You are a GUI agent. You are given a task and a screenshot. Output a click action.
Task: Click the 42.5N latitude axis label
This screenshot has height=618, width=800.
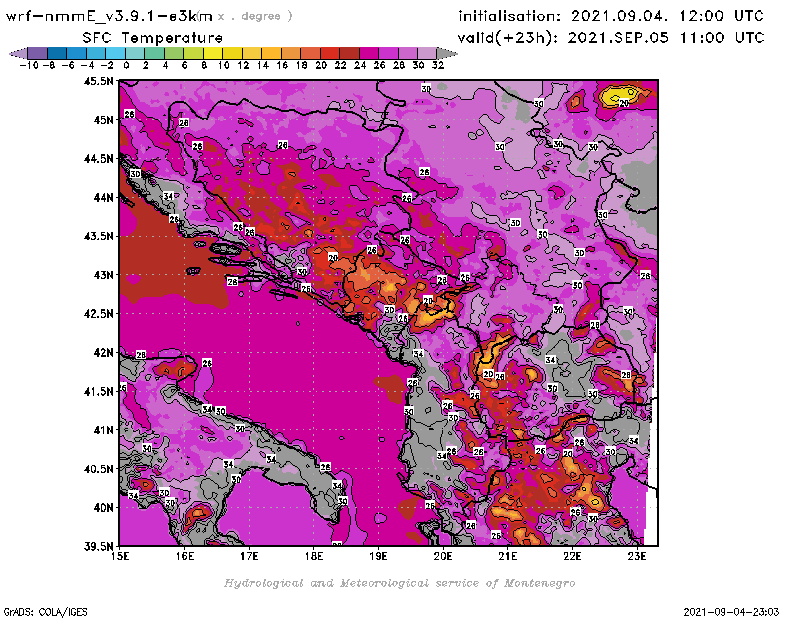98,313
